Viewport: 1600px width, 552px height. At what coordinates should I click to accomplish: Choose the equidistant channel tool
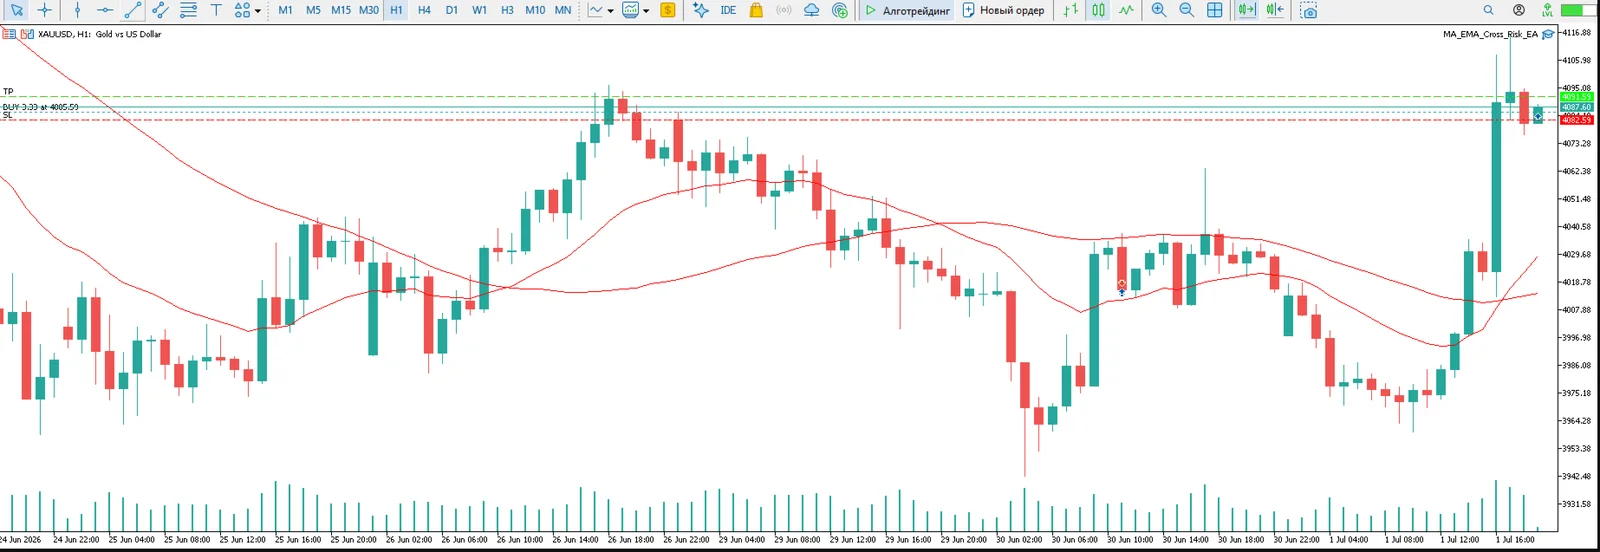(x=160, y=10)
